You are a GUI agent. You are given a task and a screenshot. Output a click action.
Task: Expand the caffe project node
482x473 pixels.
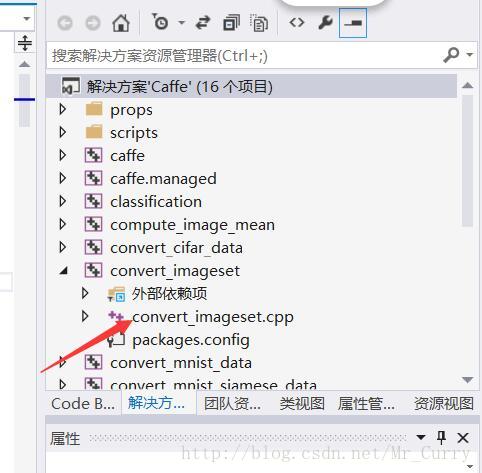pyautogui.click(x=63, y=155)
